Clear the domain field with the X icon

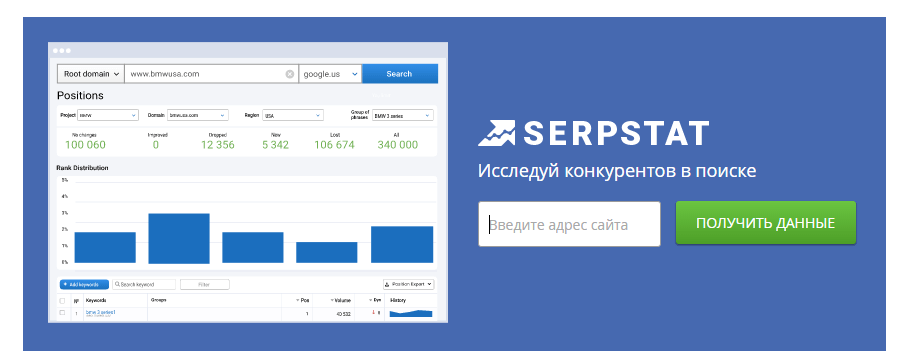tap(290, 74)
